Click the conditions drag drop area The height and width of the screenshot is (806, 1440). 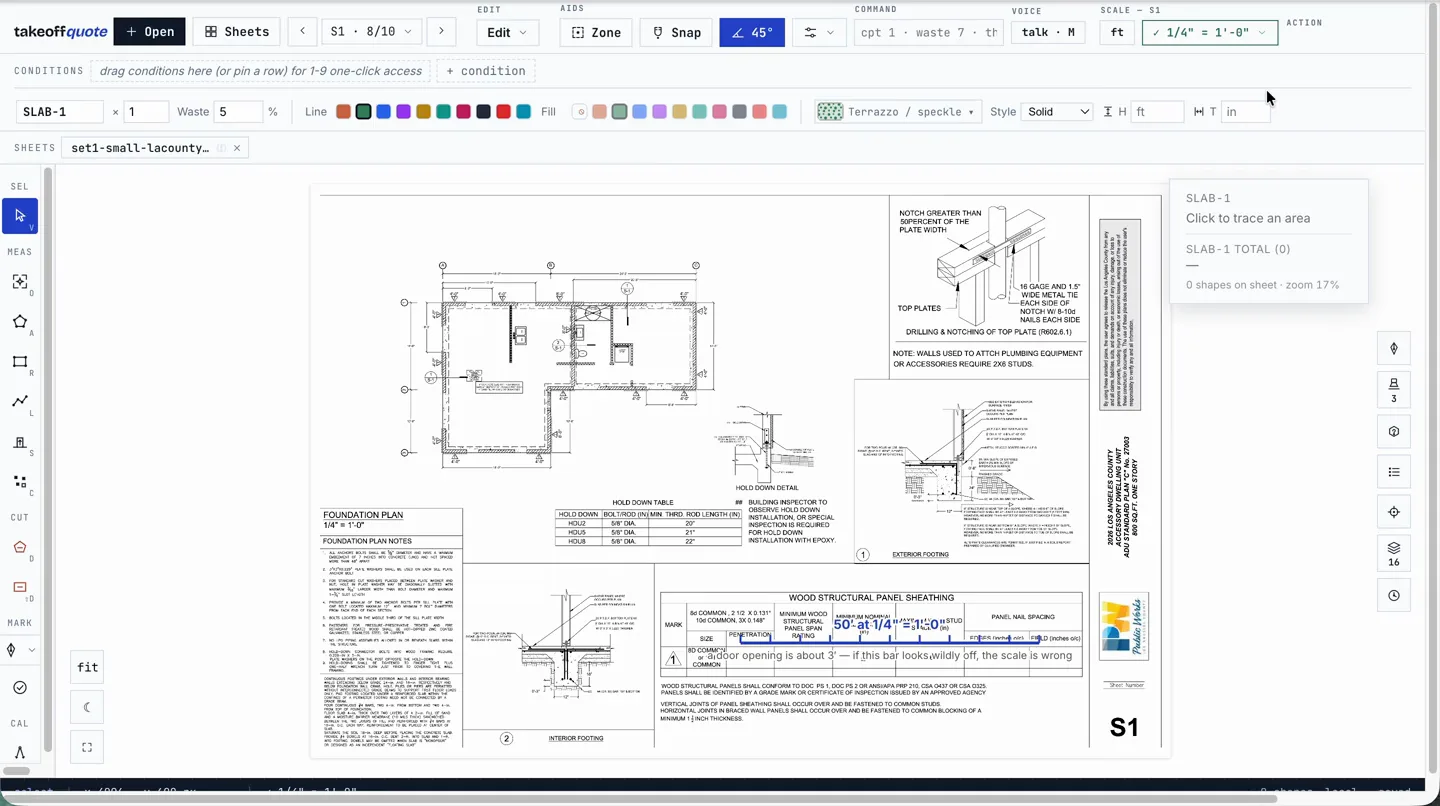[x=260, y=71]
